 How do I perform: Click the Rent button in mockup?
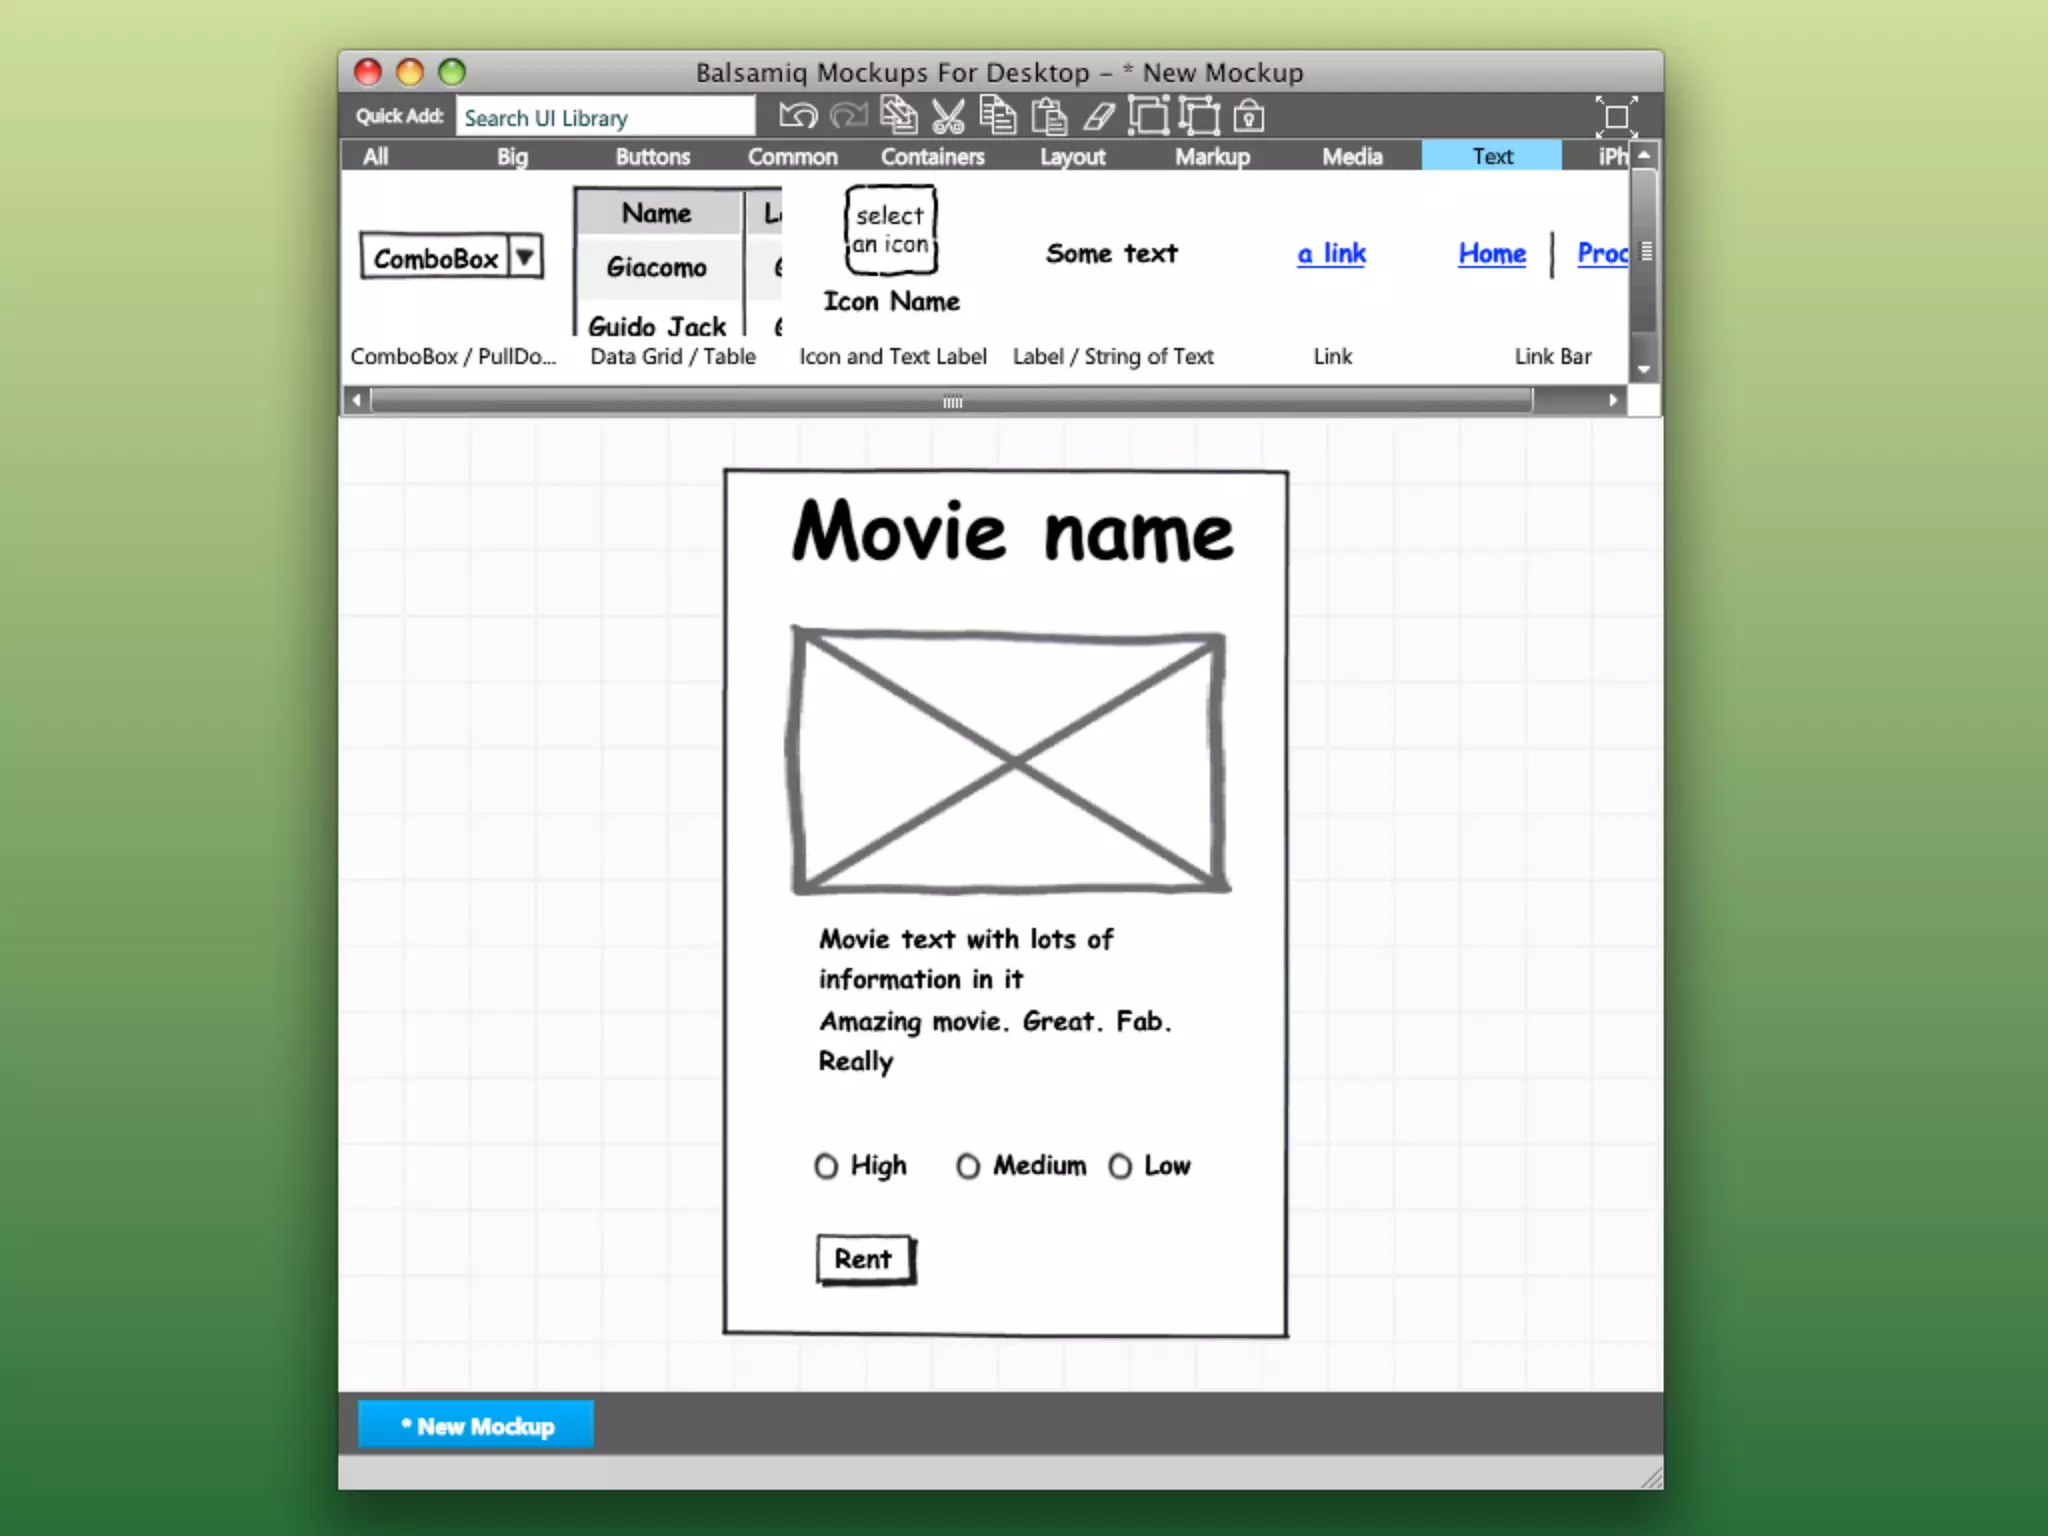(864, 1259)
